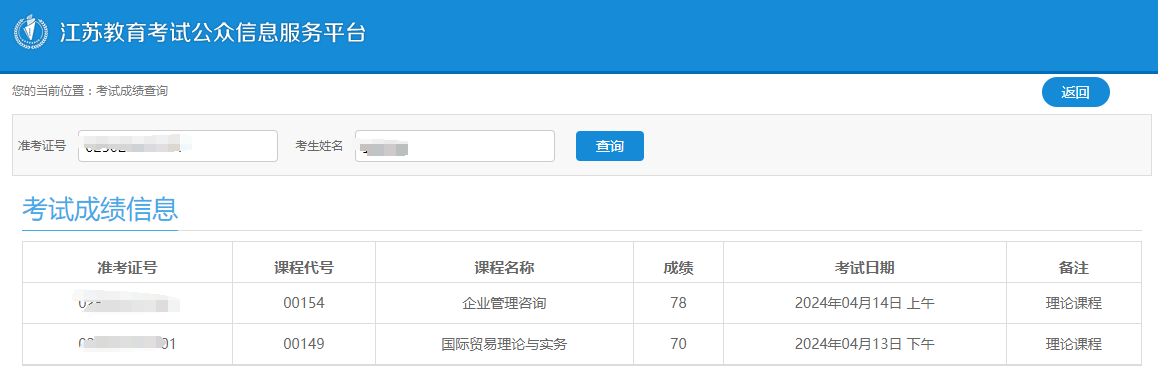Click the 考试日期 column header
1158x370 pixels.
(x=864, y=267)
